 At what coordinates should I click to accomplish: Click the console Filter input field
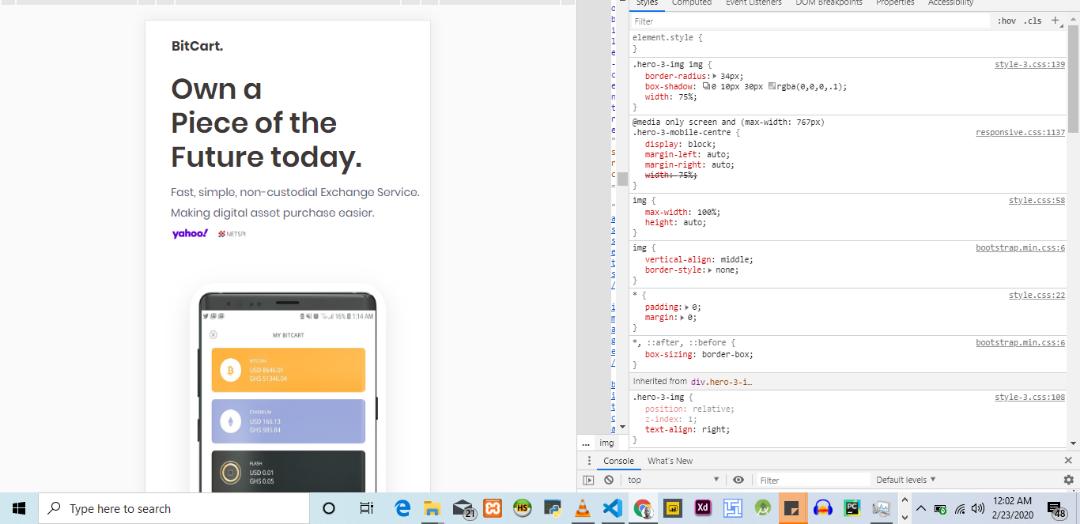pos(813,480)
